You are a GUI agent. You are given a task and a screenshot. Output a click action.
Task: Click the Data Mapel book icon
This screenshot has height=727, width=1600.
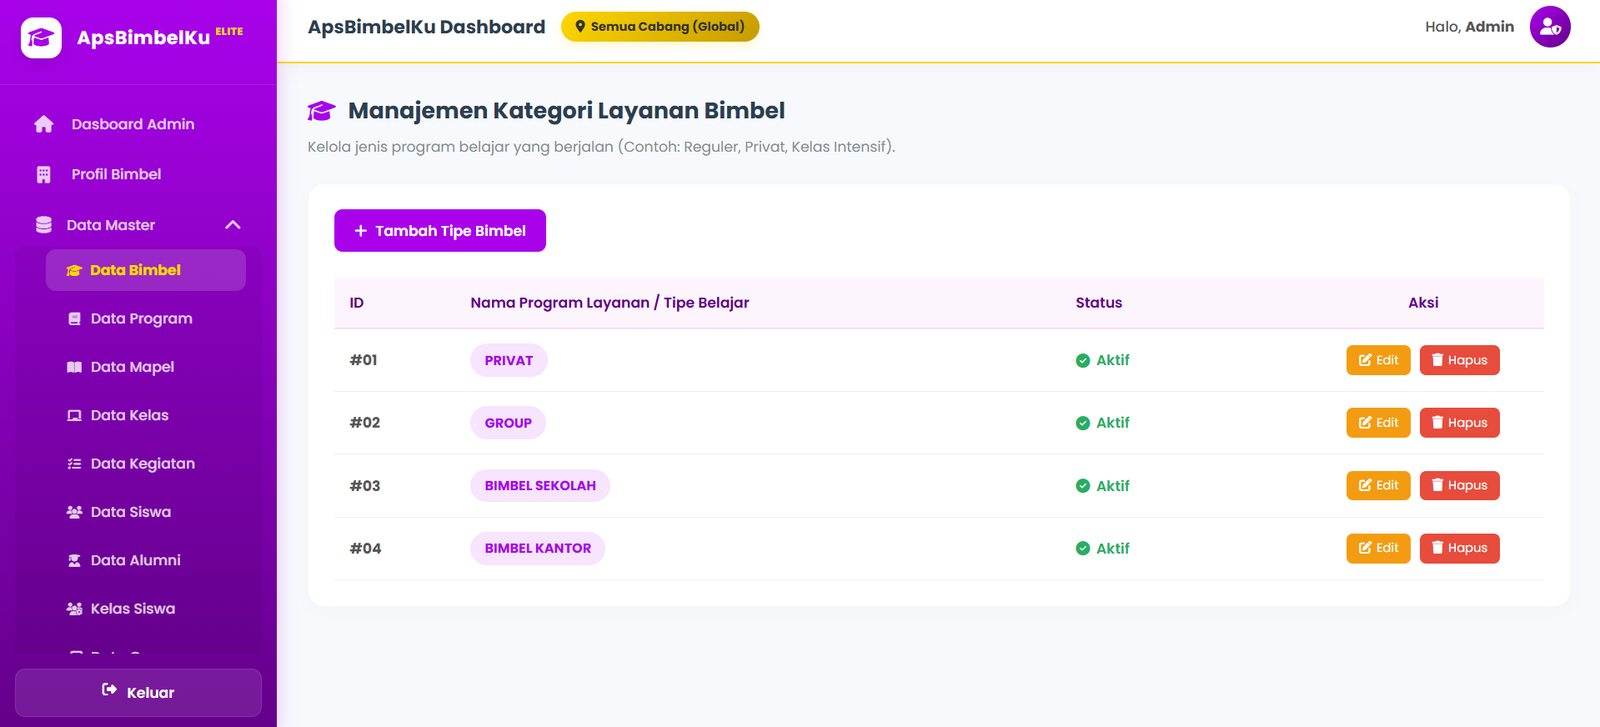click(74, 367)
